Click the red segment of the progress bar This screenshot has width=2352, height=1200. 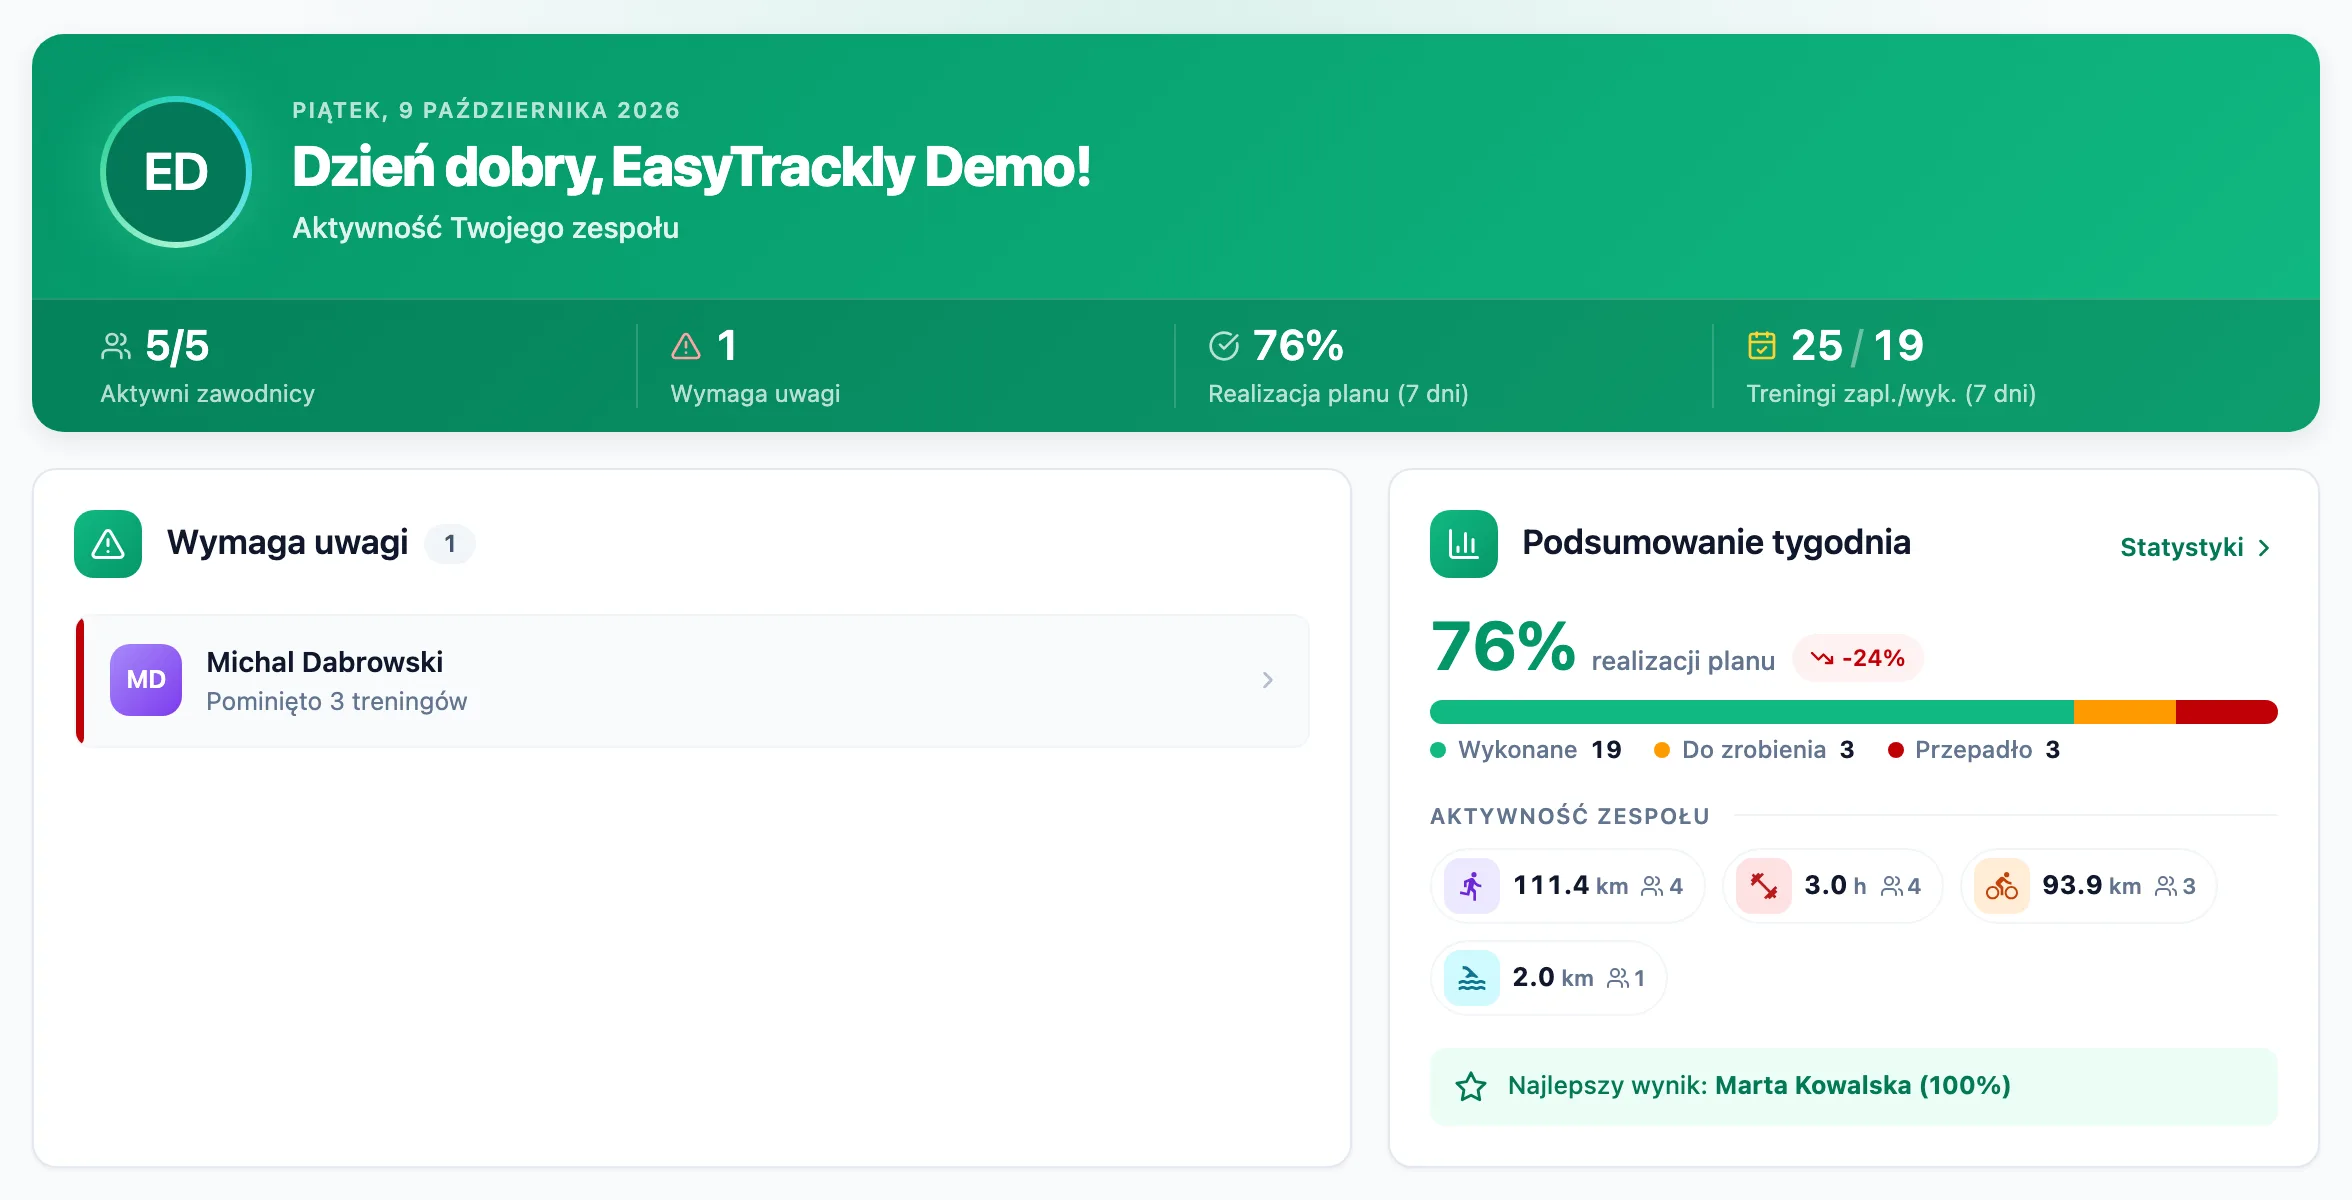pos(2227,712)
